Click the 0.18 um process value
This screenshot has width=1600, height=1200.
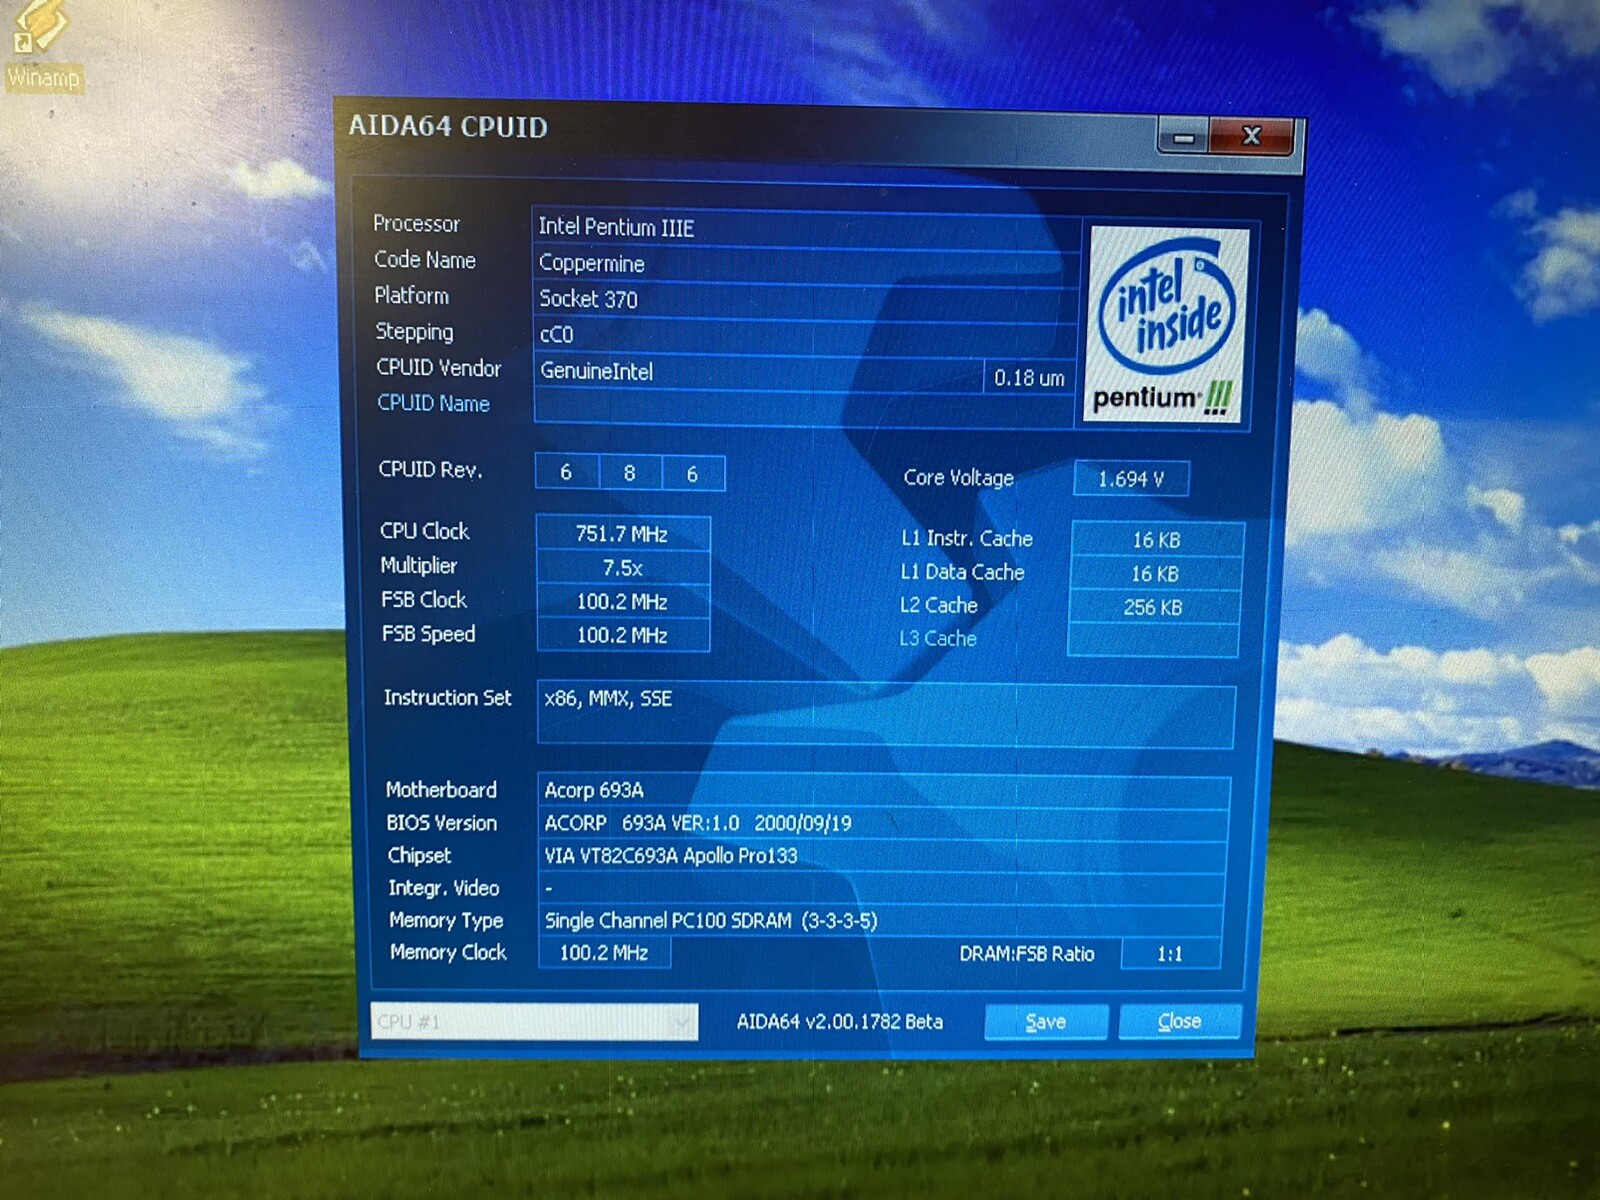pyautogui.click(x=1030, y=377)
